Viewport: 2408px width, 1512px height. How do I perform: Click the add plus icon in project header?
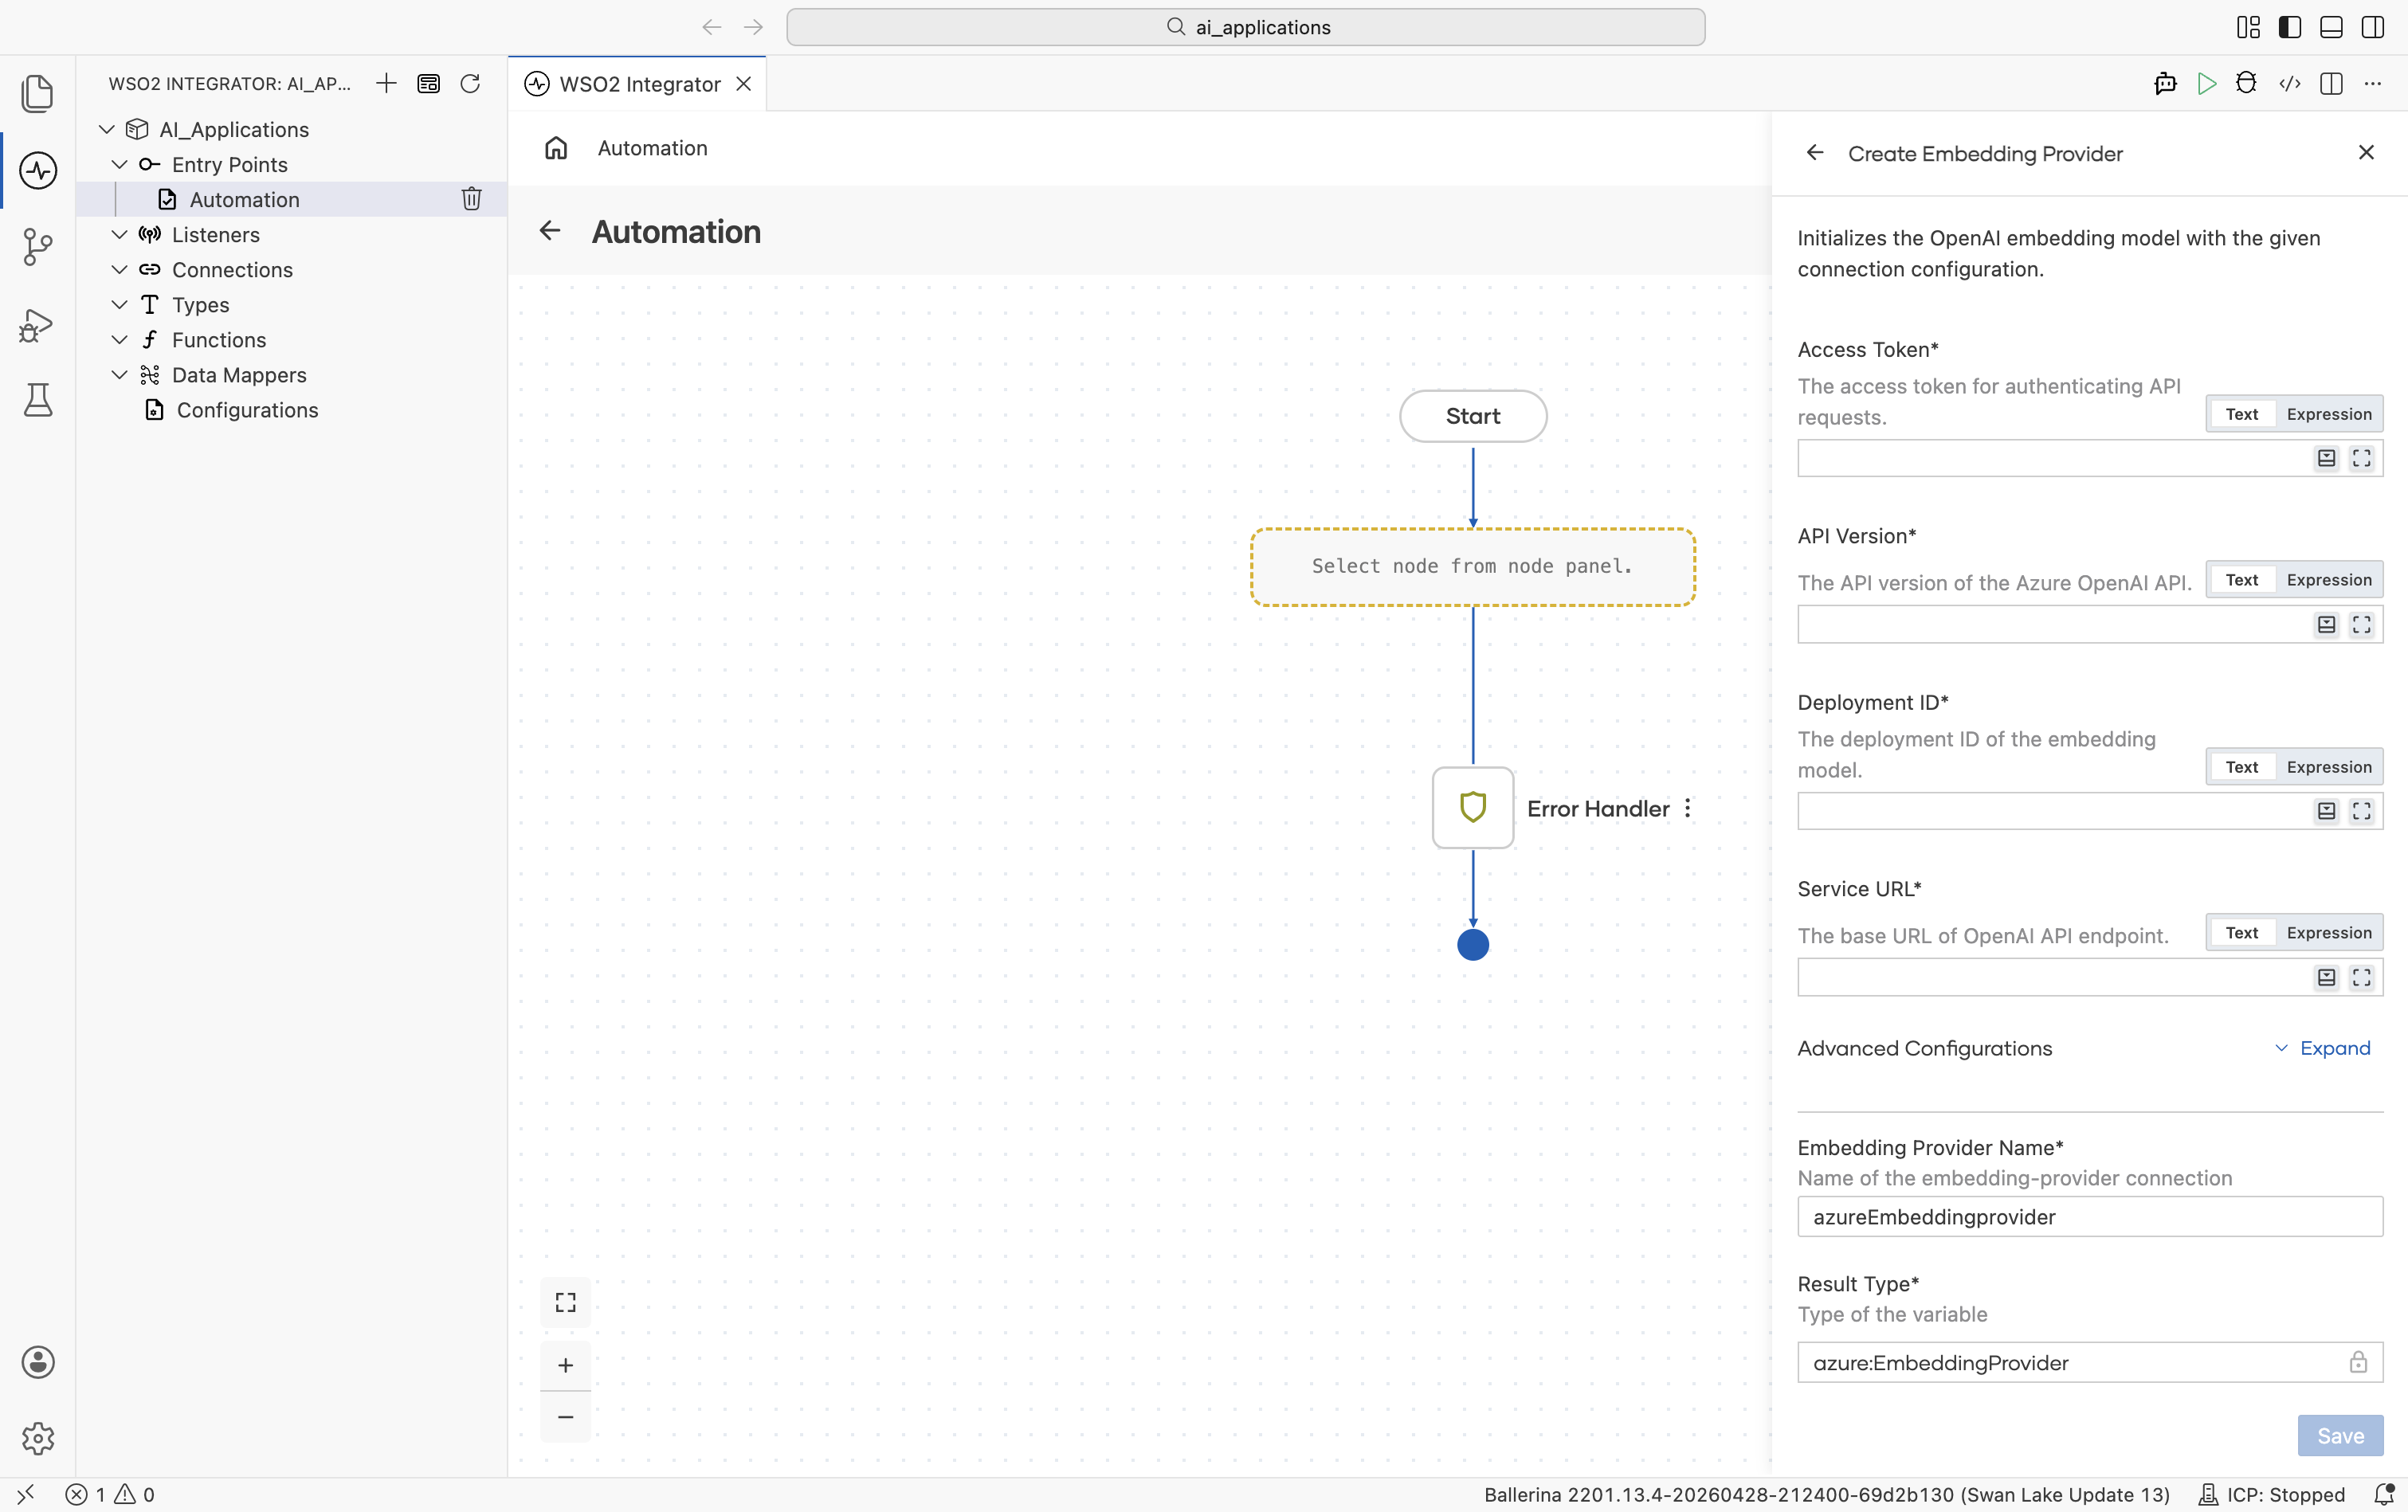point(386,83)
